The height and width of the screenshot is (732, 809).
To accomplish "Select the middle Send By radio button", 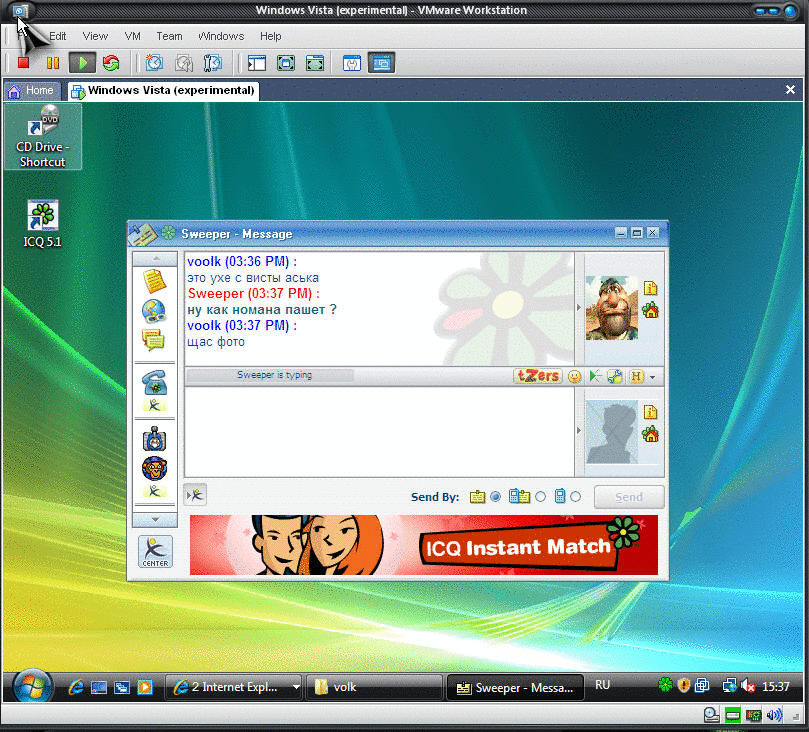I will 540,497.
